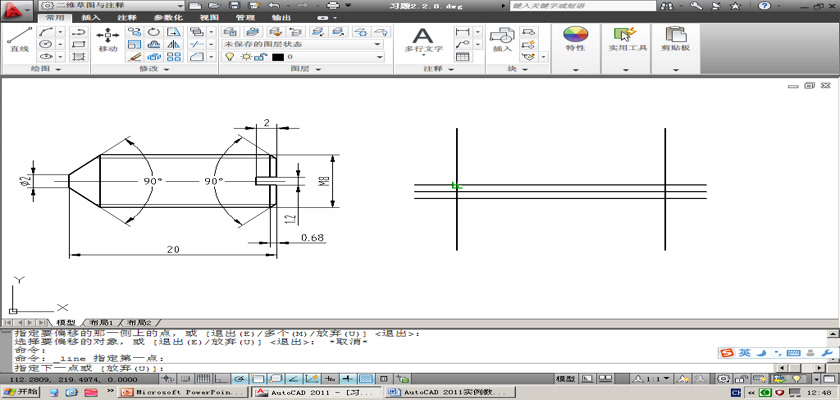Click the Undo arrow icon
The image size is (840, 400).
click(x=274, y=5)
